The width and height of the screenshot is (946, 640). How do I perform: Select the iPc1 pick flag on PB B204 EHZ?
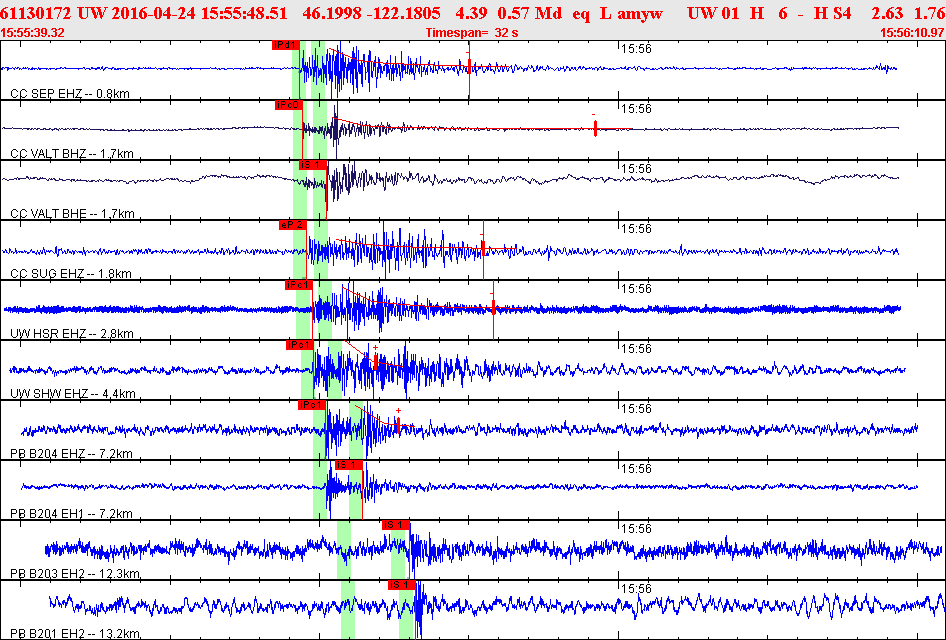click(312, 405)
